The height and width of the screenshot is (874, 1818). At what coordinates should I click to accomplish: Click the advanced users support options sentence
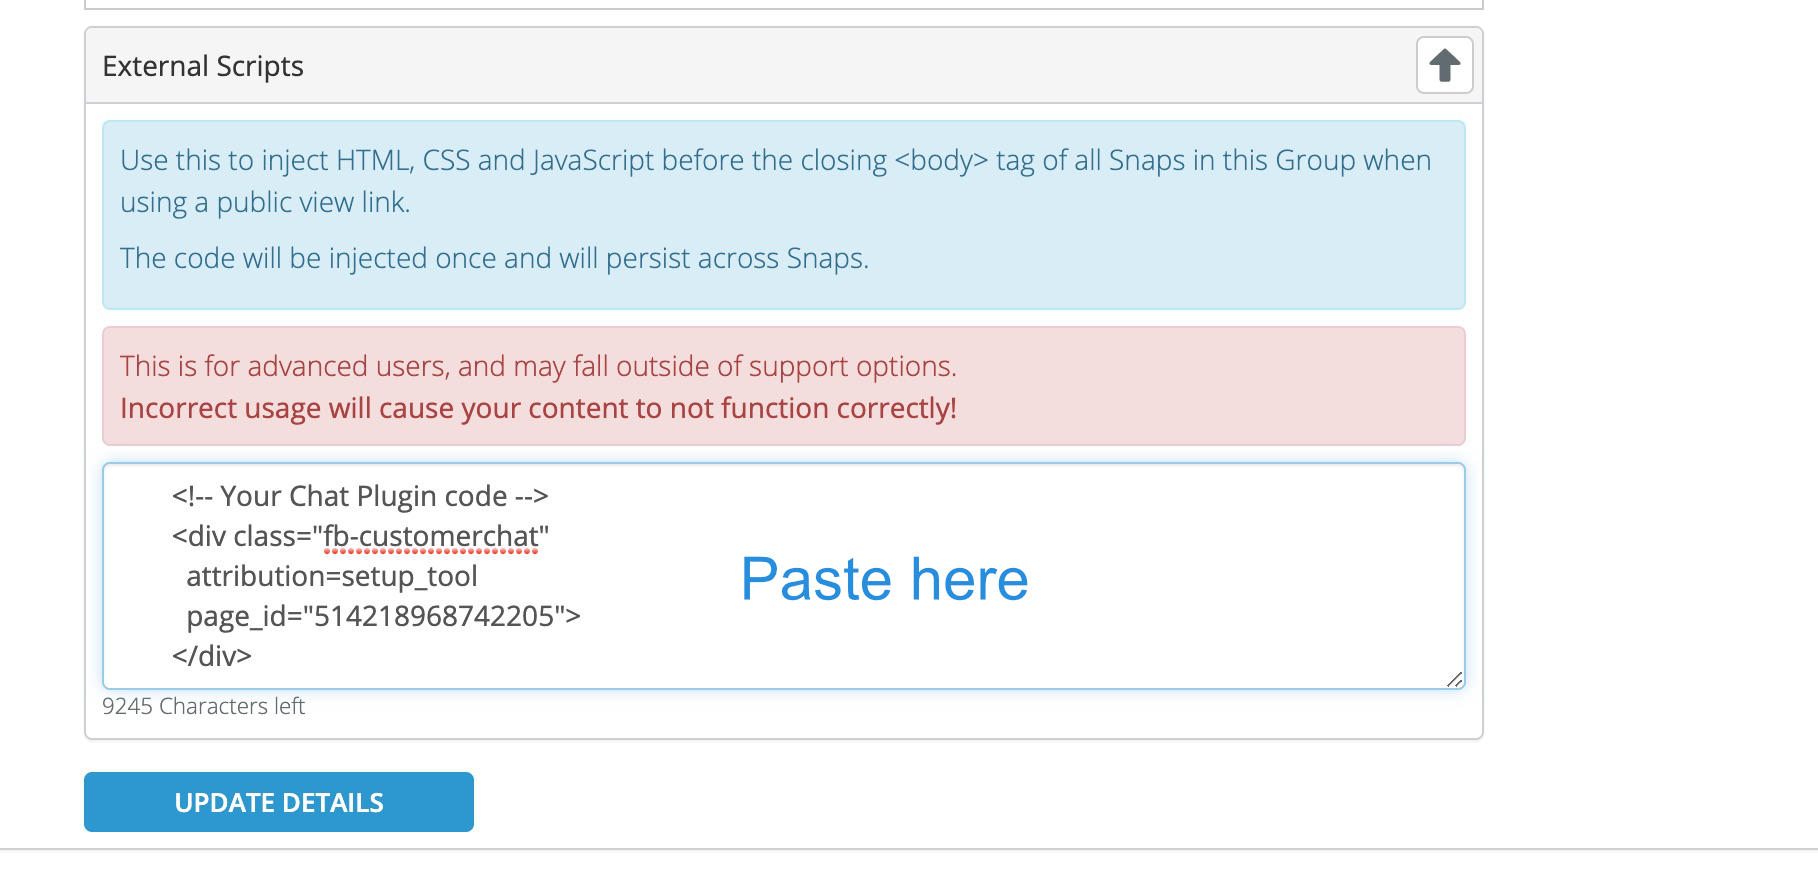pos(539,366)
